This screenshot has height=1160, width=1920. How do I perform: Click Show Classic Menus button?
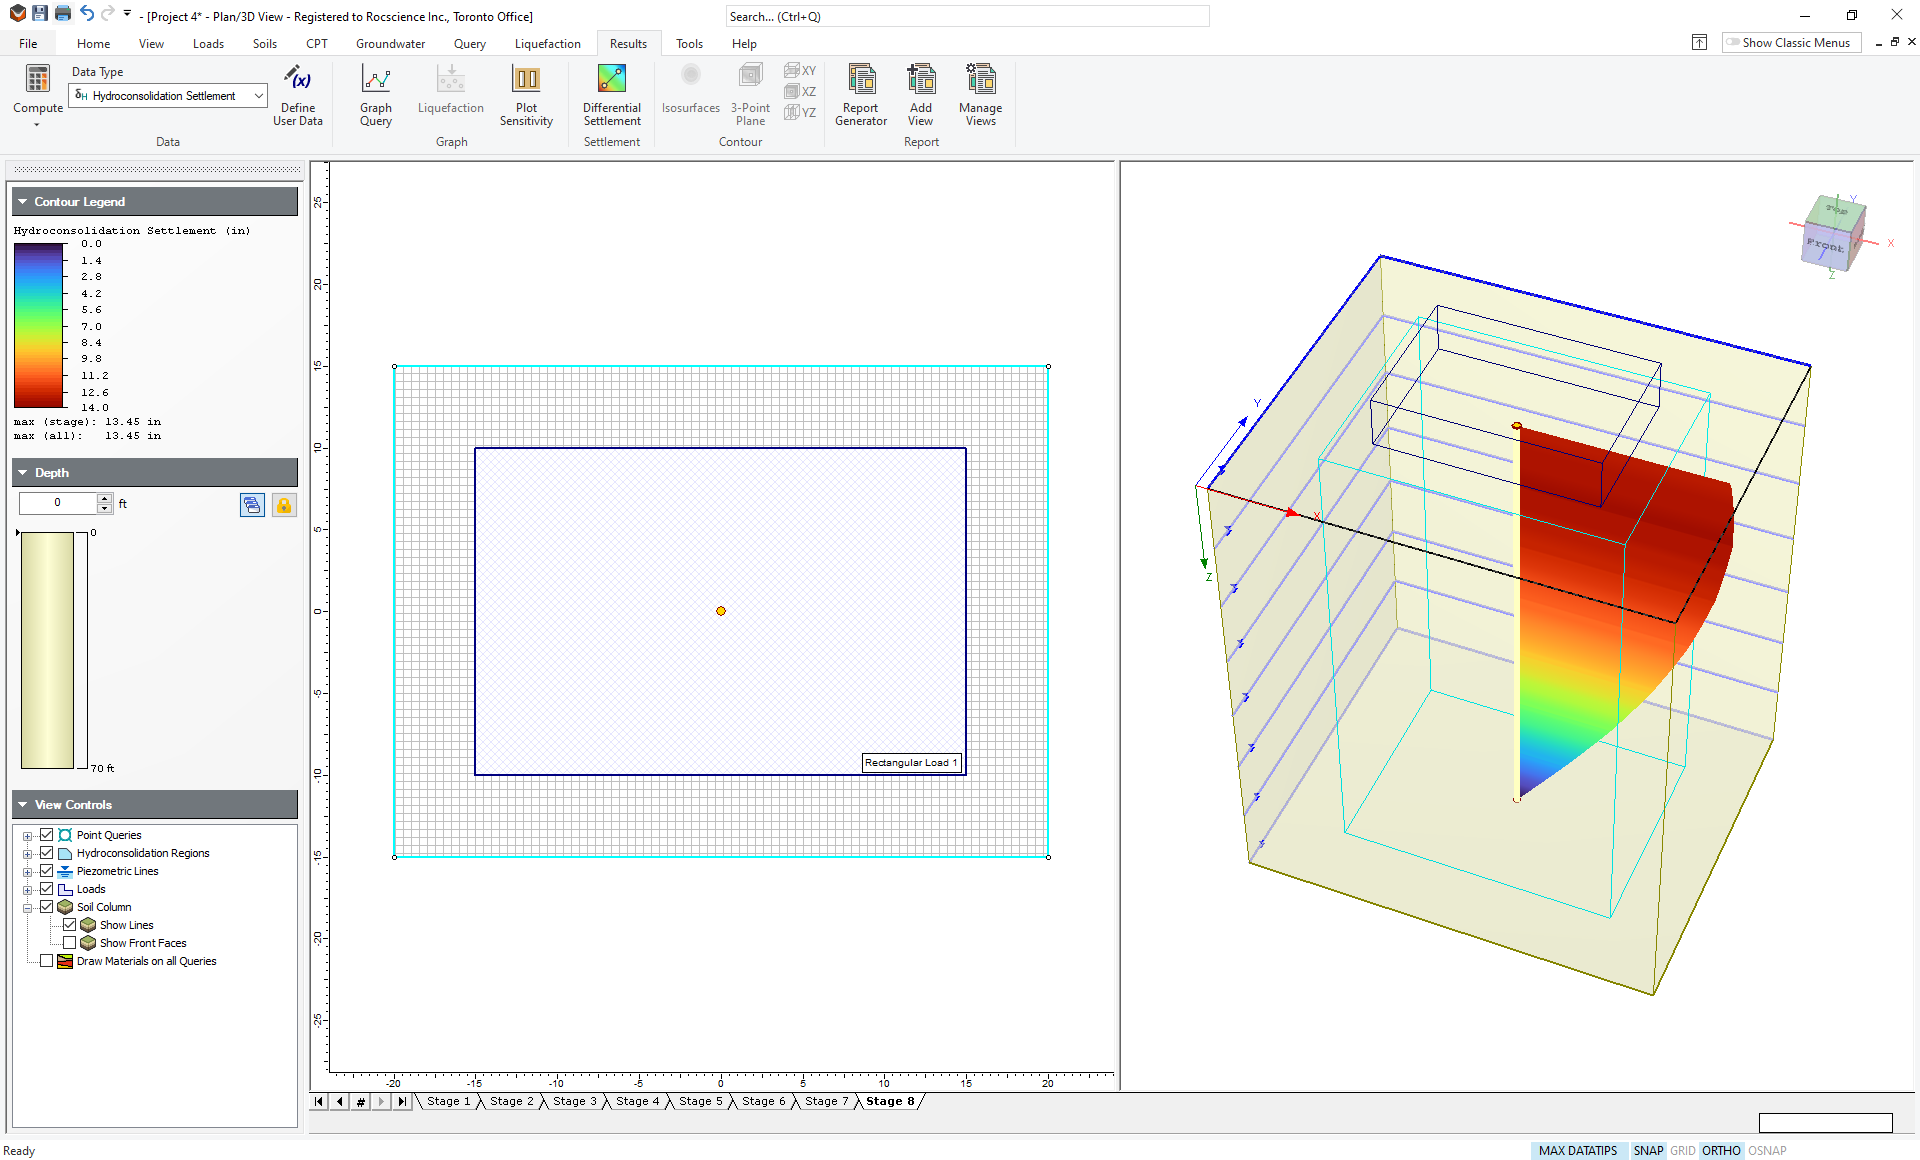coord(1790,43)
